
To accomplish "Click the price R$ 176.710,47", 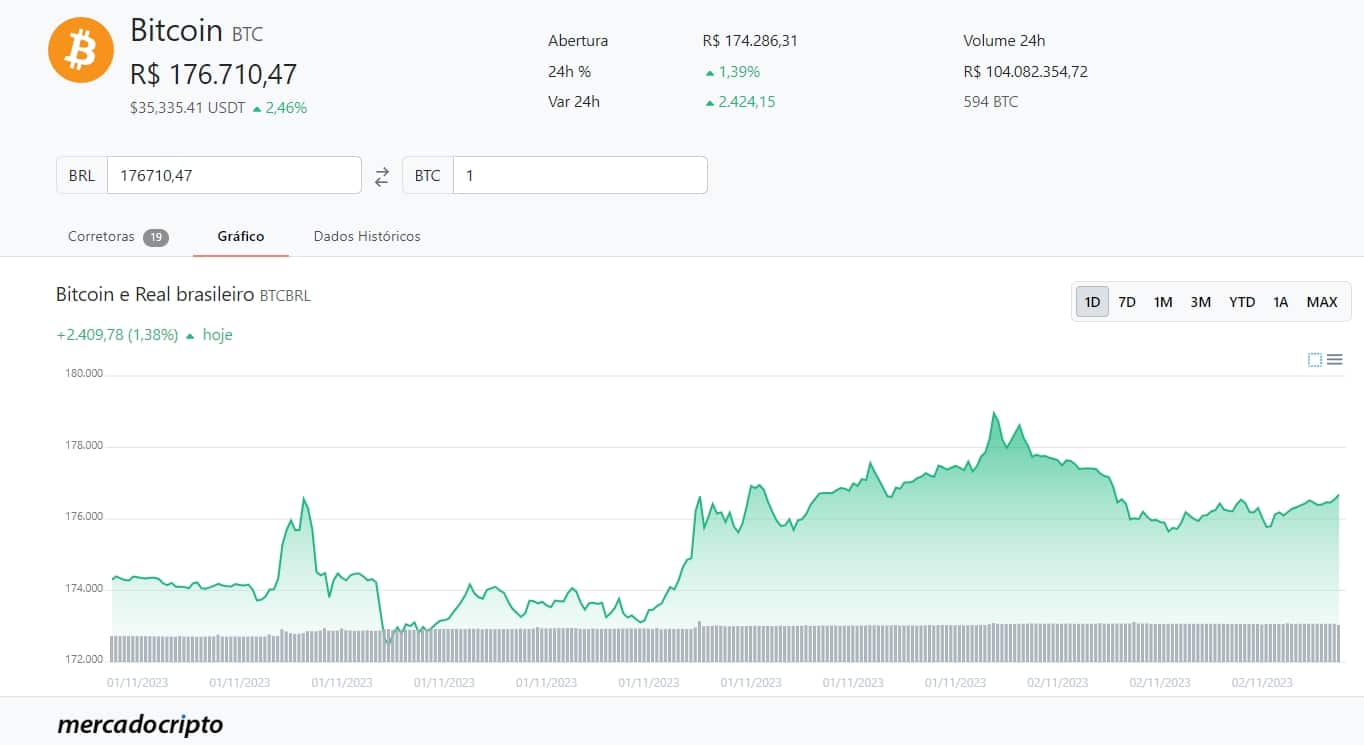I will click(213, 74).
